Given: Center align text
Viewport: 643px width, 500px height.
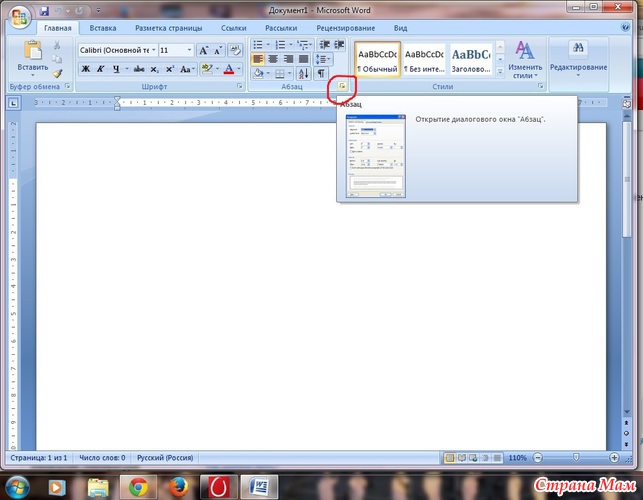Looking at the screenshot, I should pyautogui.click(x=273, y=59).
